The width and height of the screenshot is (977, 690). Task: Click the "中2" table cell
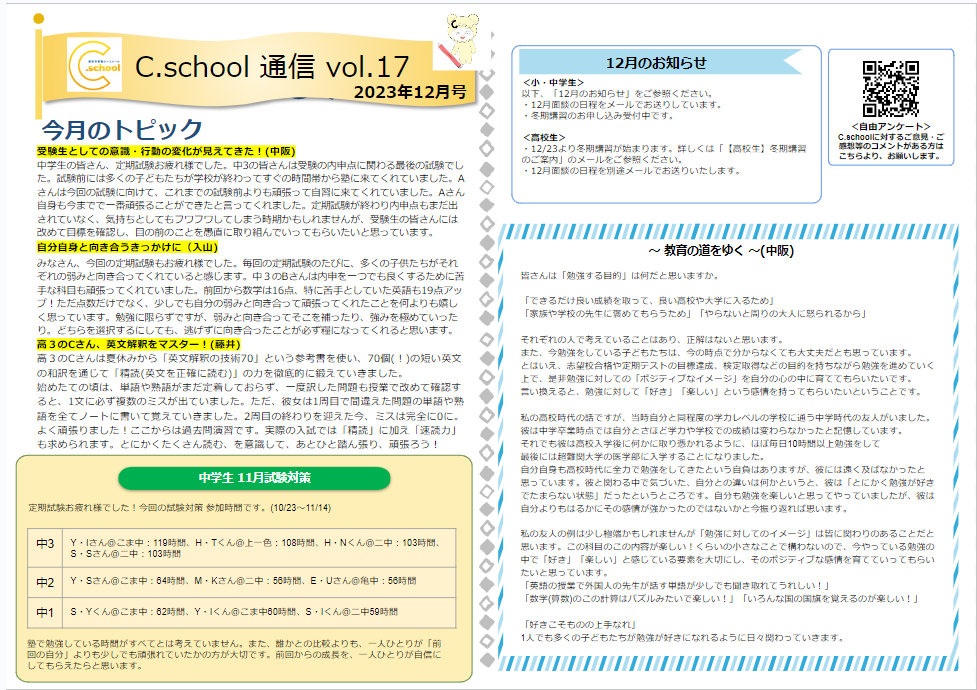click(45, 582)
